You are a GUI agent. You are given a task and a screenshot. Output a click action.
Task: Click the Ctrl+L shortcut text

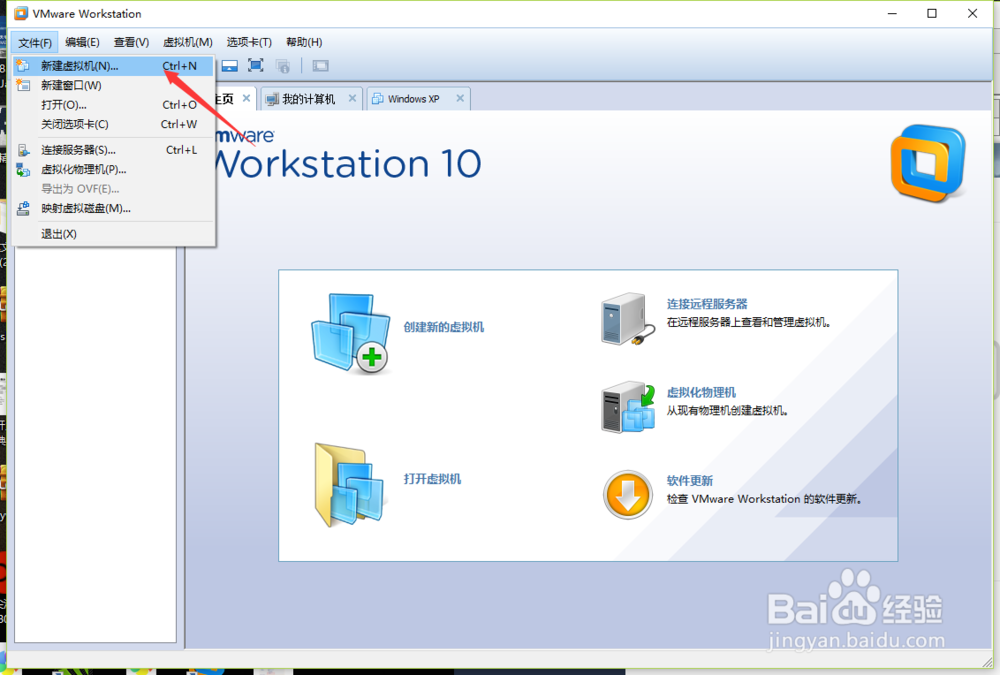tap(181, 150)
